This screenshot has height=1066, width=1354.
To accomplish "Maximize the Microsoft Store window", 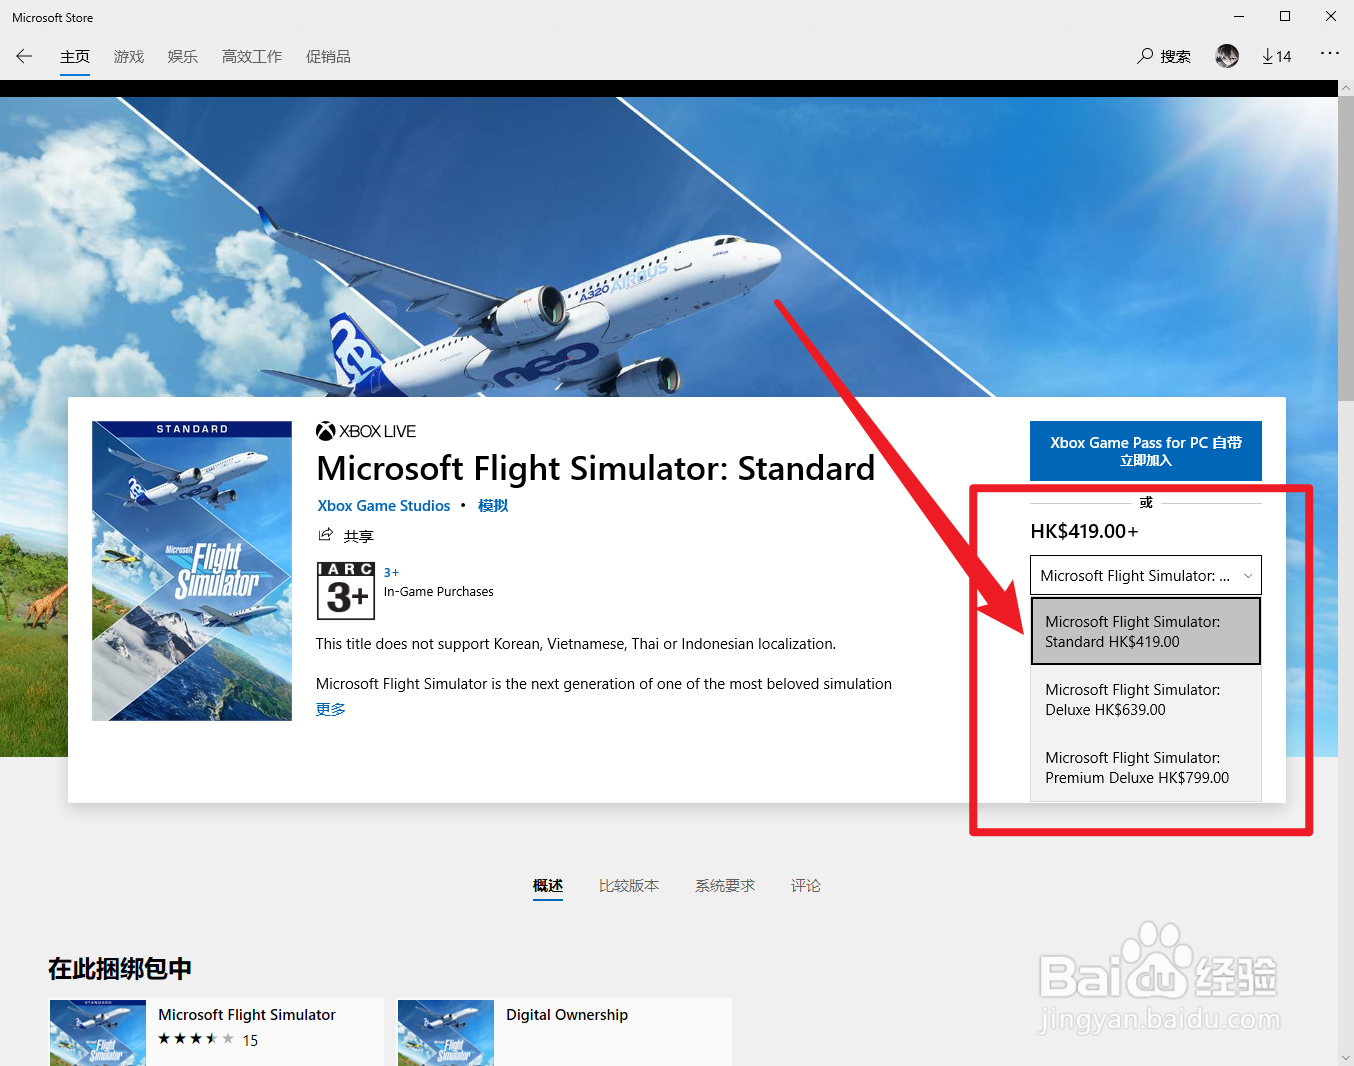I will click(1285, 16).
